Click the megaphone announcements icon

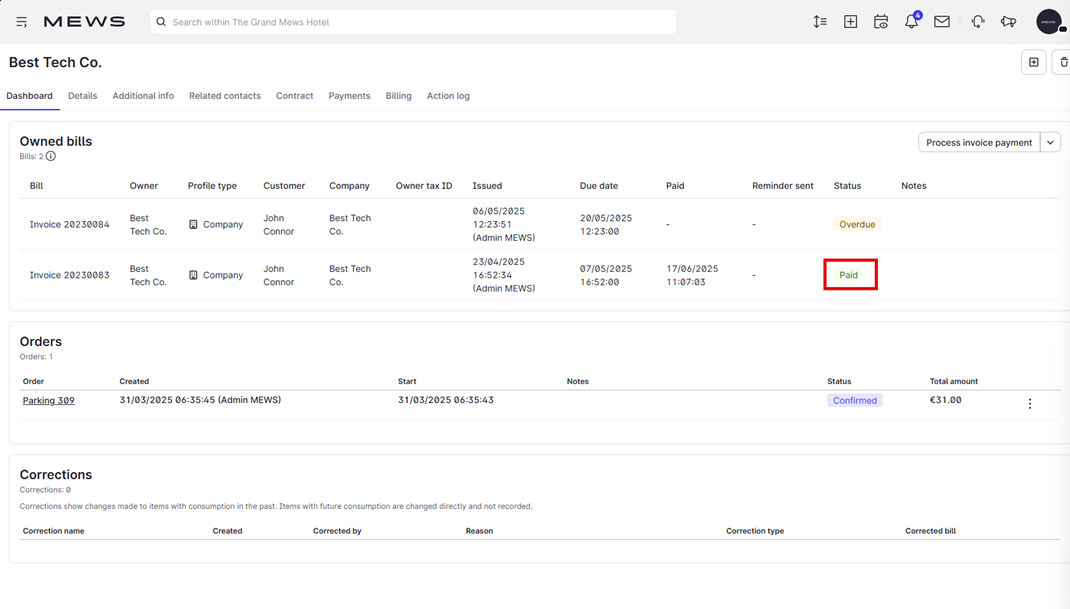coord(1009,22)
